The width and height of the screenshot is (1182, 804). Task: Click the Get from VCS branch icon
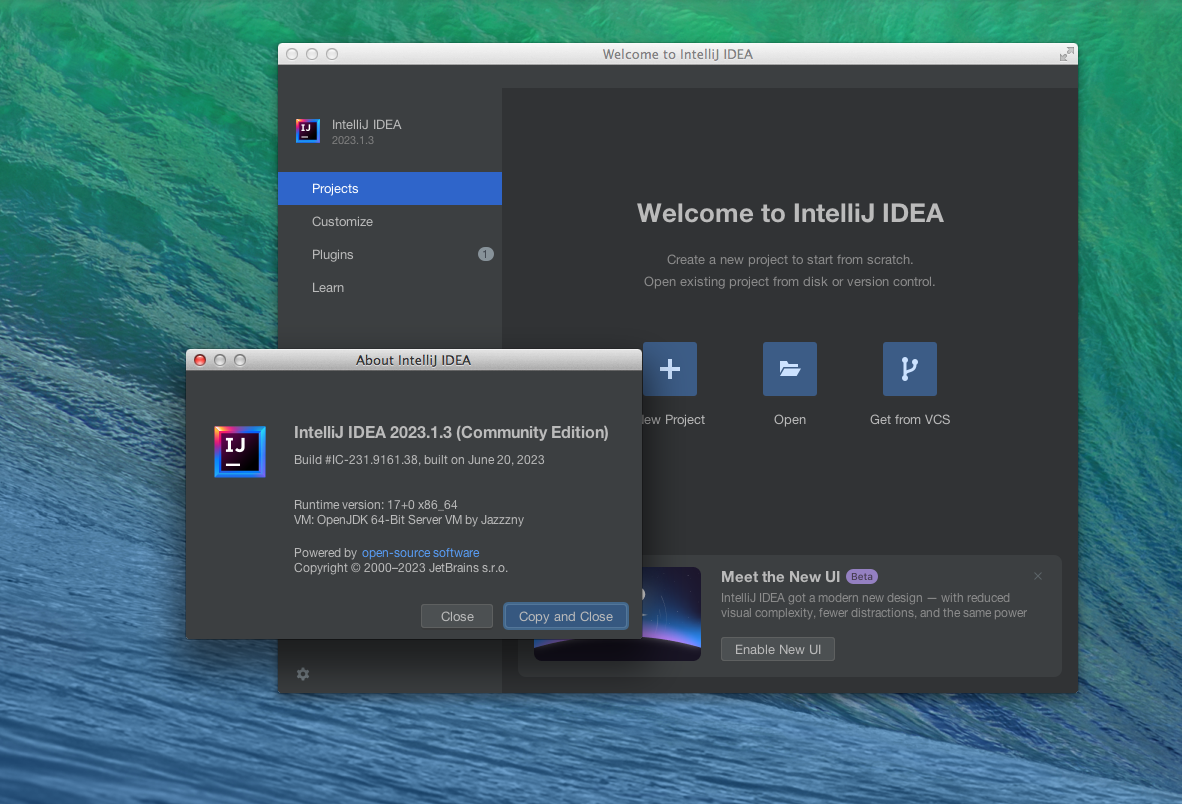click(910, 368)
